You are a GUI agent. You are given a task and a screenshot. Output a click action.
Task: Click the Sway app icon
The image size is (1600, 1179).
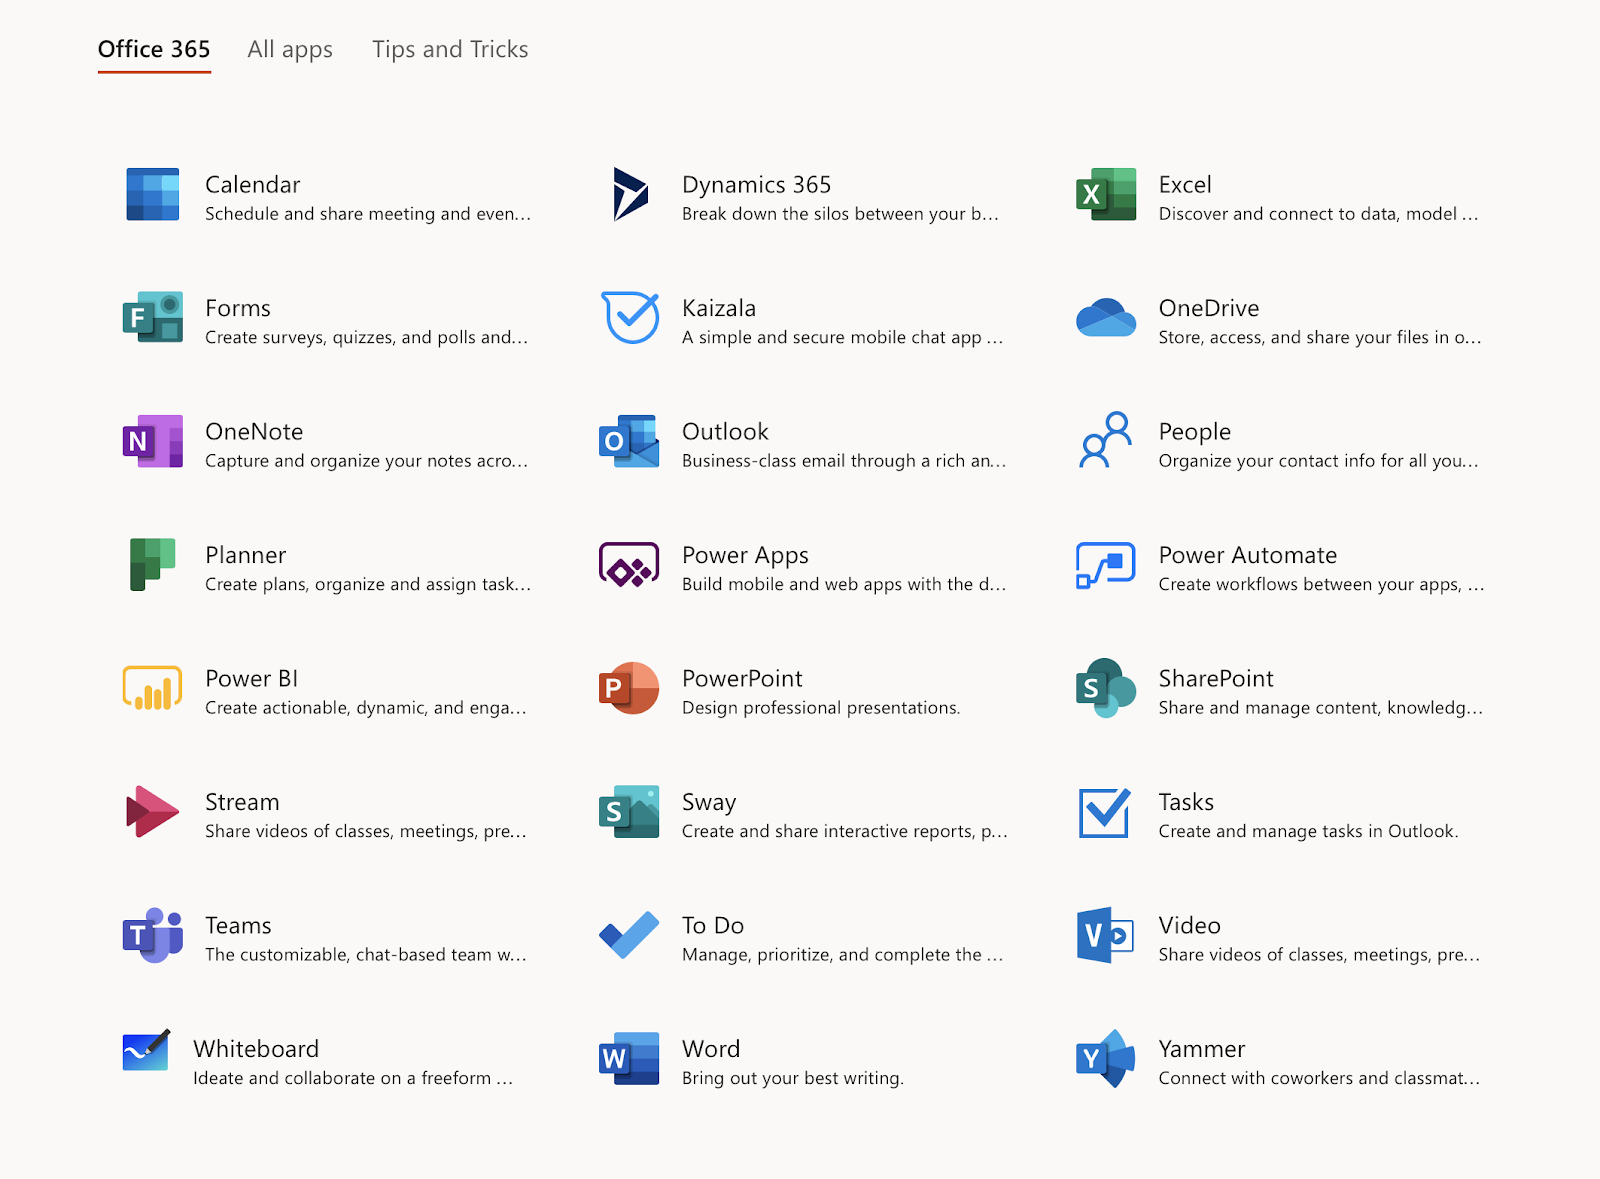click(629, 811)
